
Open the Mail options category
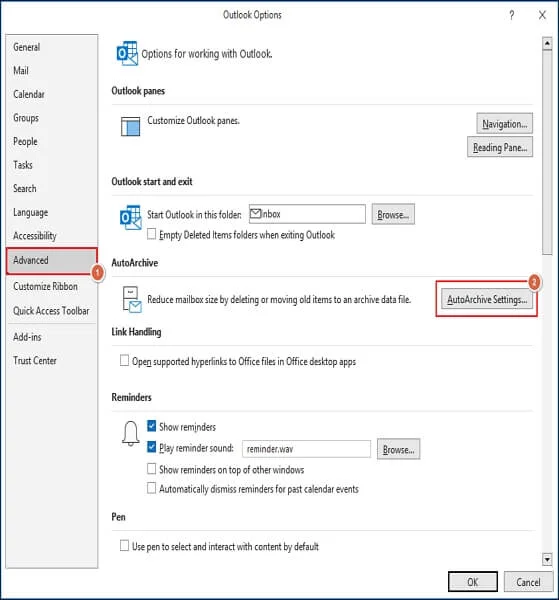[52, 71]
